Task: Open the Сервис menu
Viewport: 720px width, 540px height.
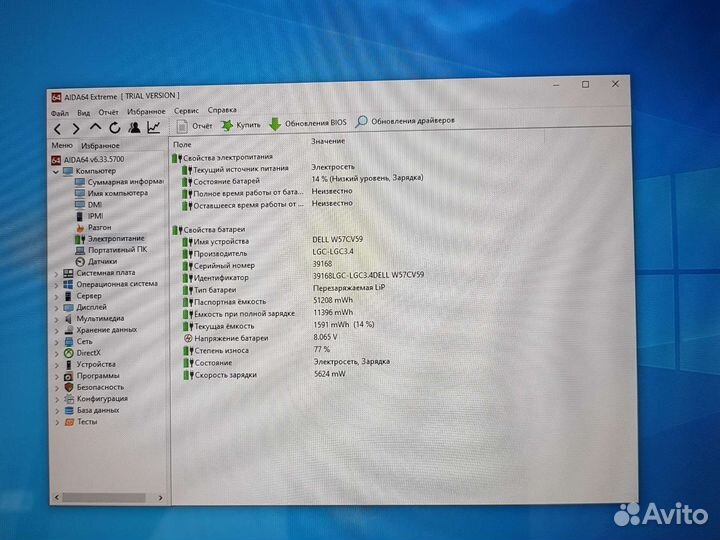Action: click(186, 111)
